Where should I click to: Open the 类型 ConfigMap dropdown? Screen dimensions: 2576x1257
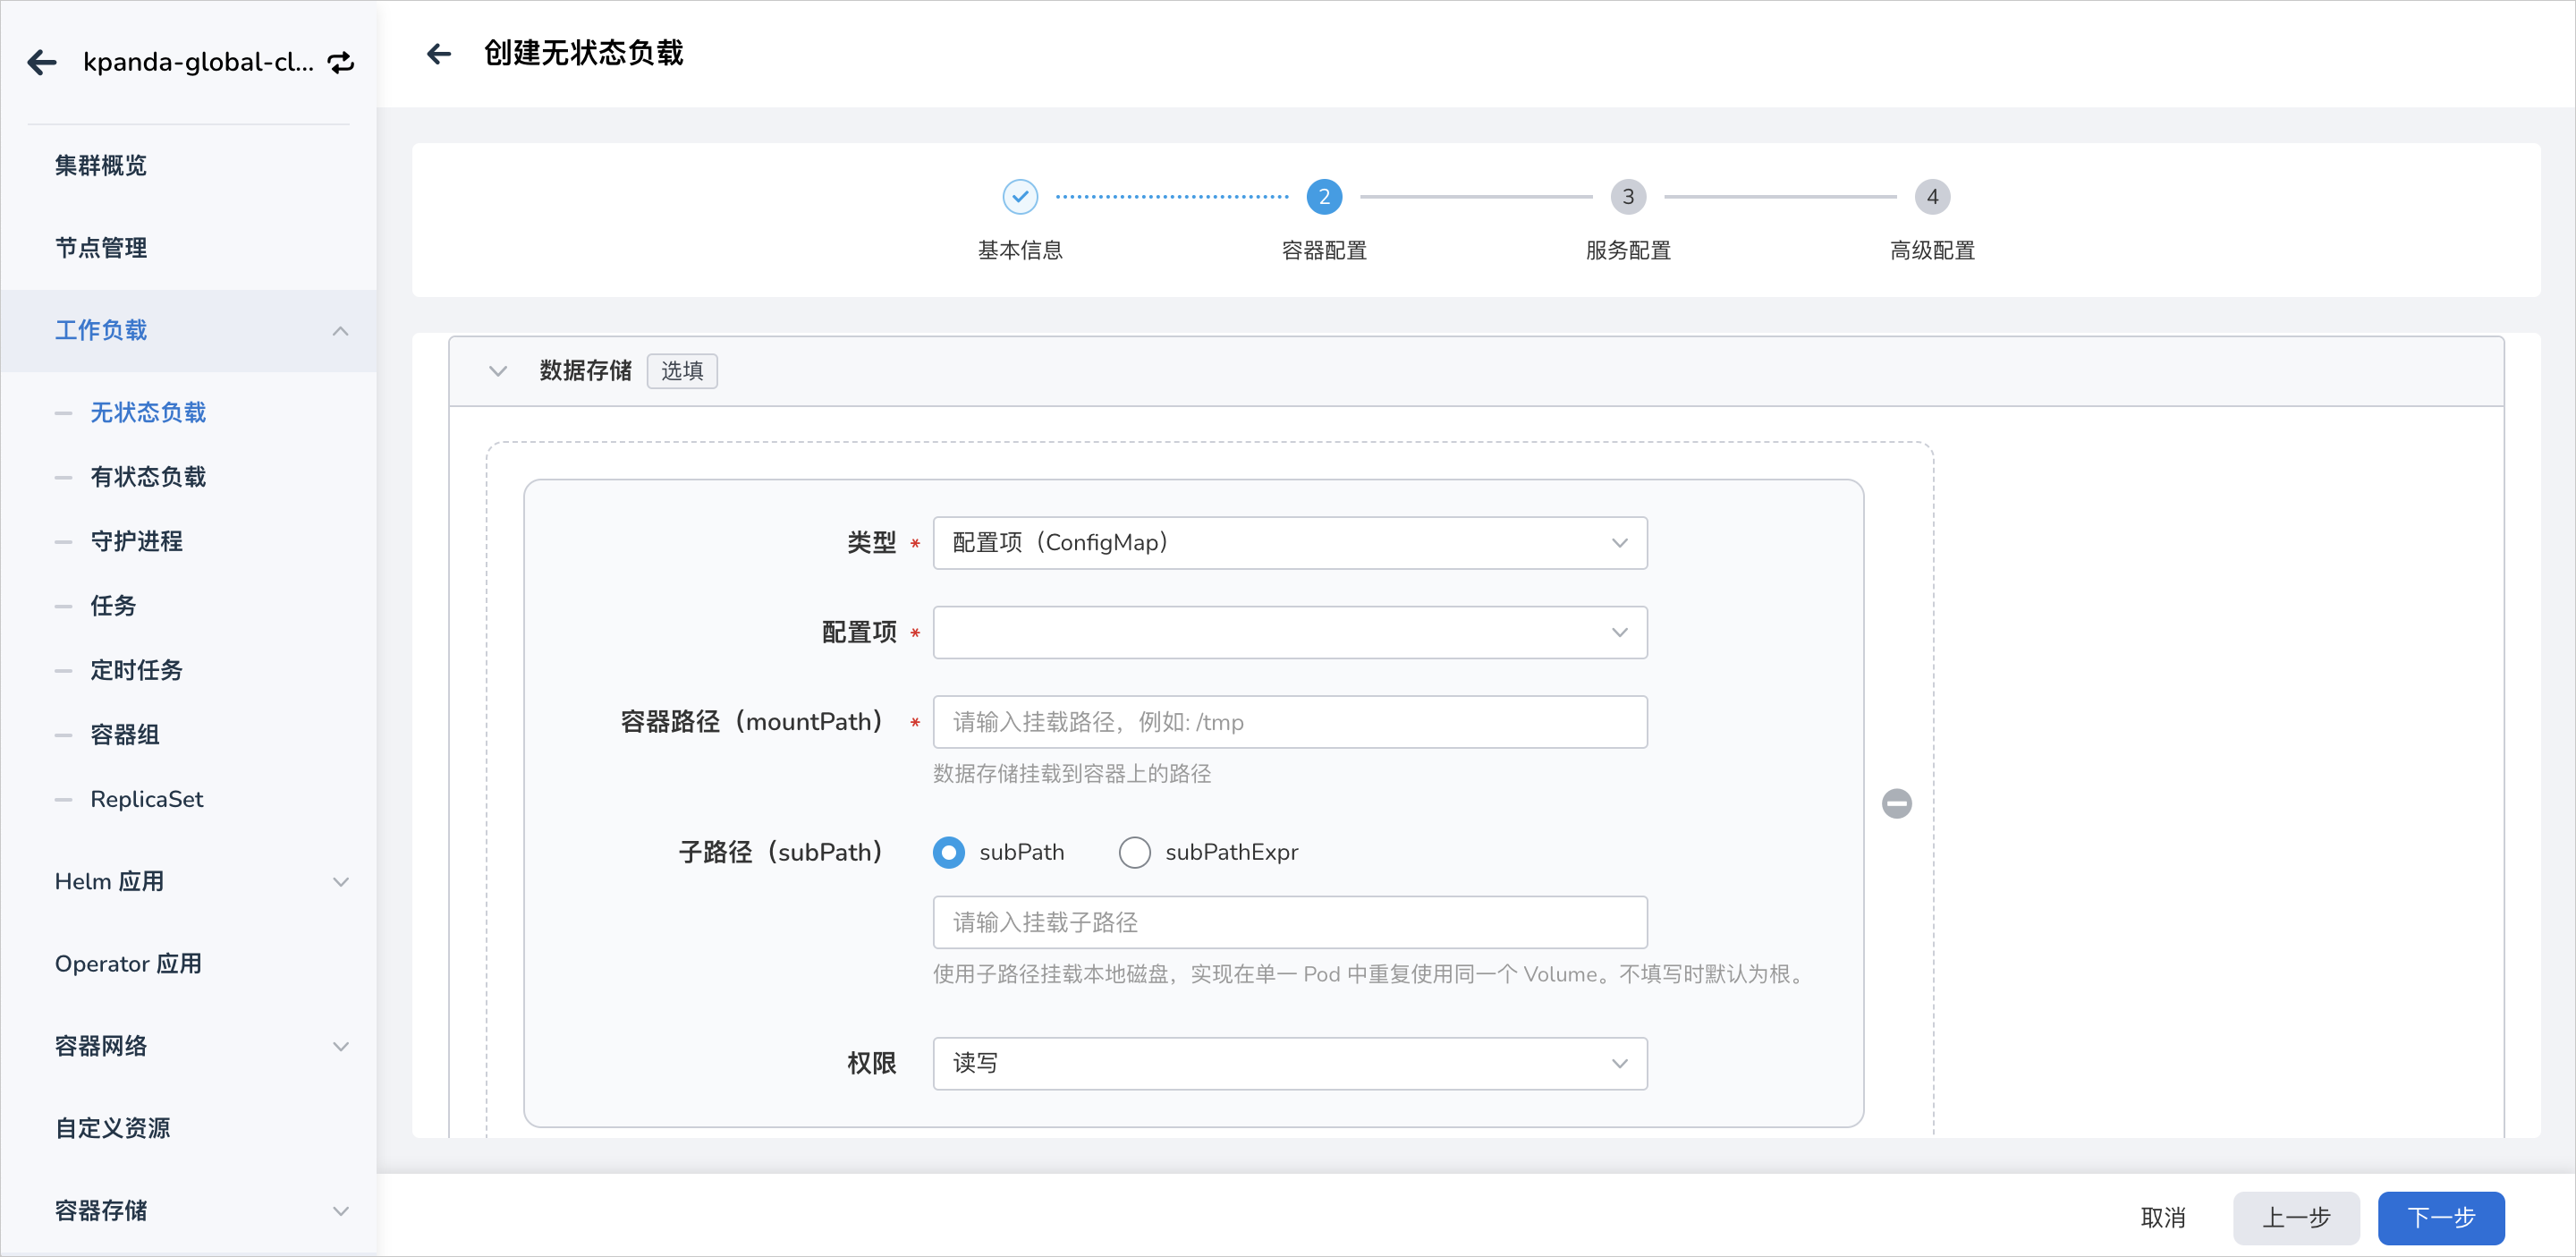coord(1290,543)
